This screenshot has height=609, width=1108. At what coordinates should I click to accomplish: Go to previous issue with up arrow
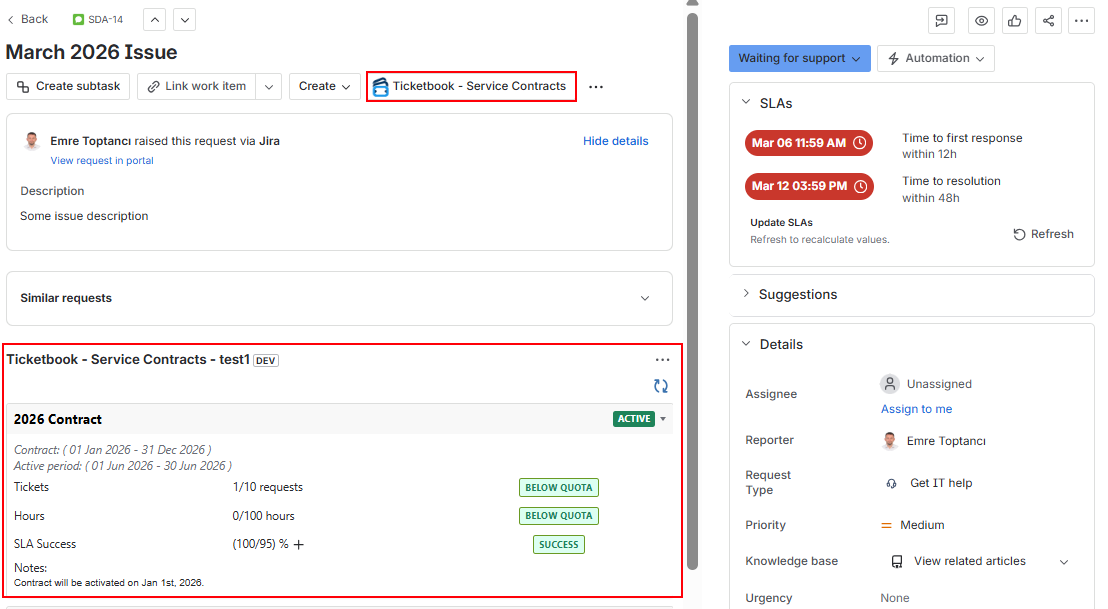tap(155, 20)
